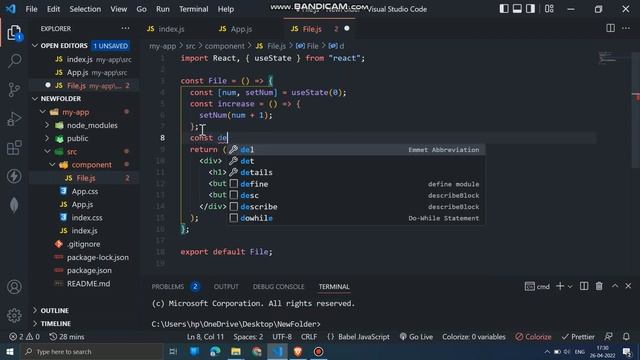Click CRLF end of line setting
640x360 pixels.
pyautogui.click(x=309, y=337)
